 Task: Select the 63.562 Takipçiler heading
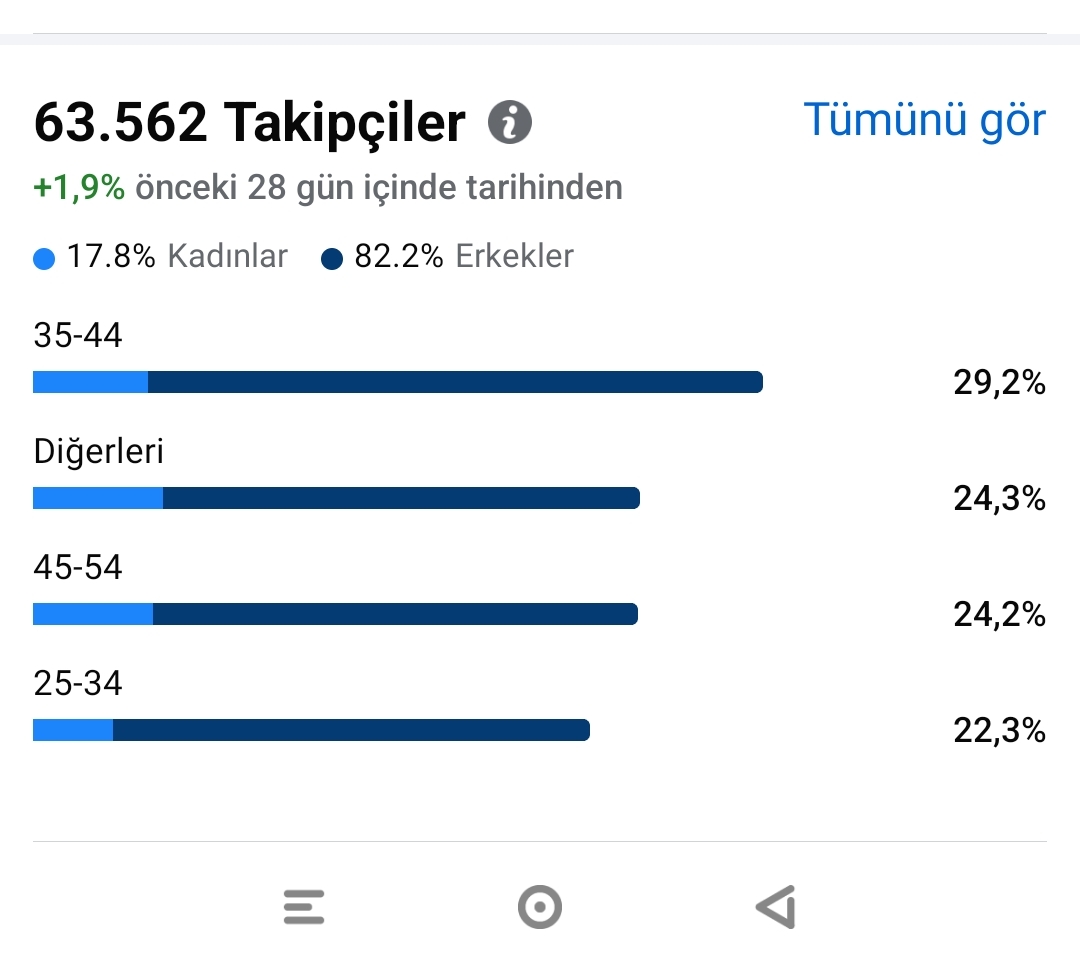pyautogui.click(x=249, y=123)
